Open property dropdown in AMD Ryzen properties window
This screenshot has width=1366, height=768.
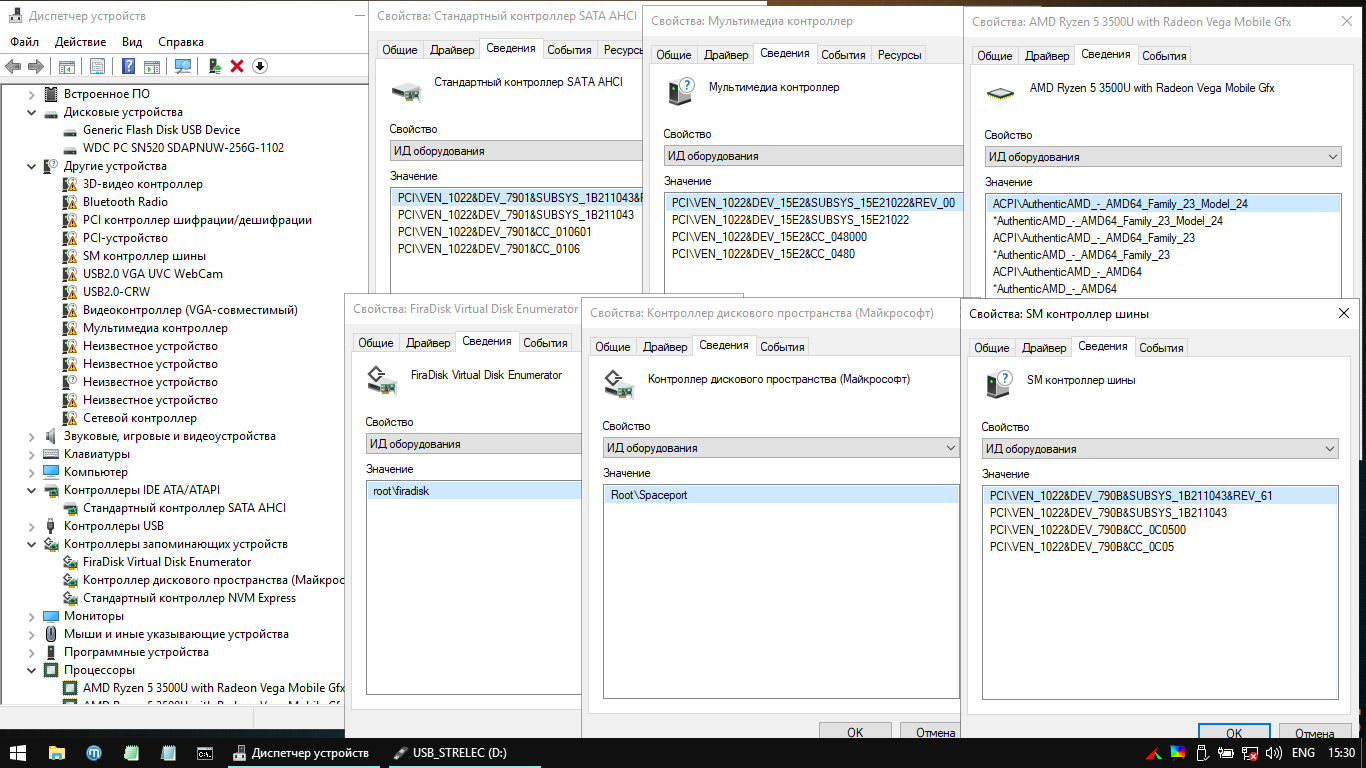coord(1332,157)
